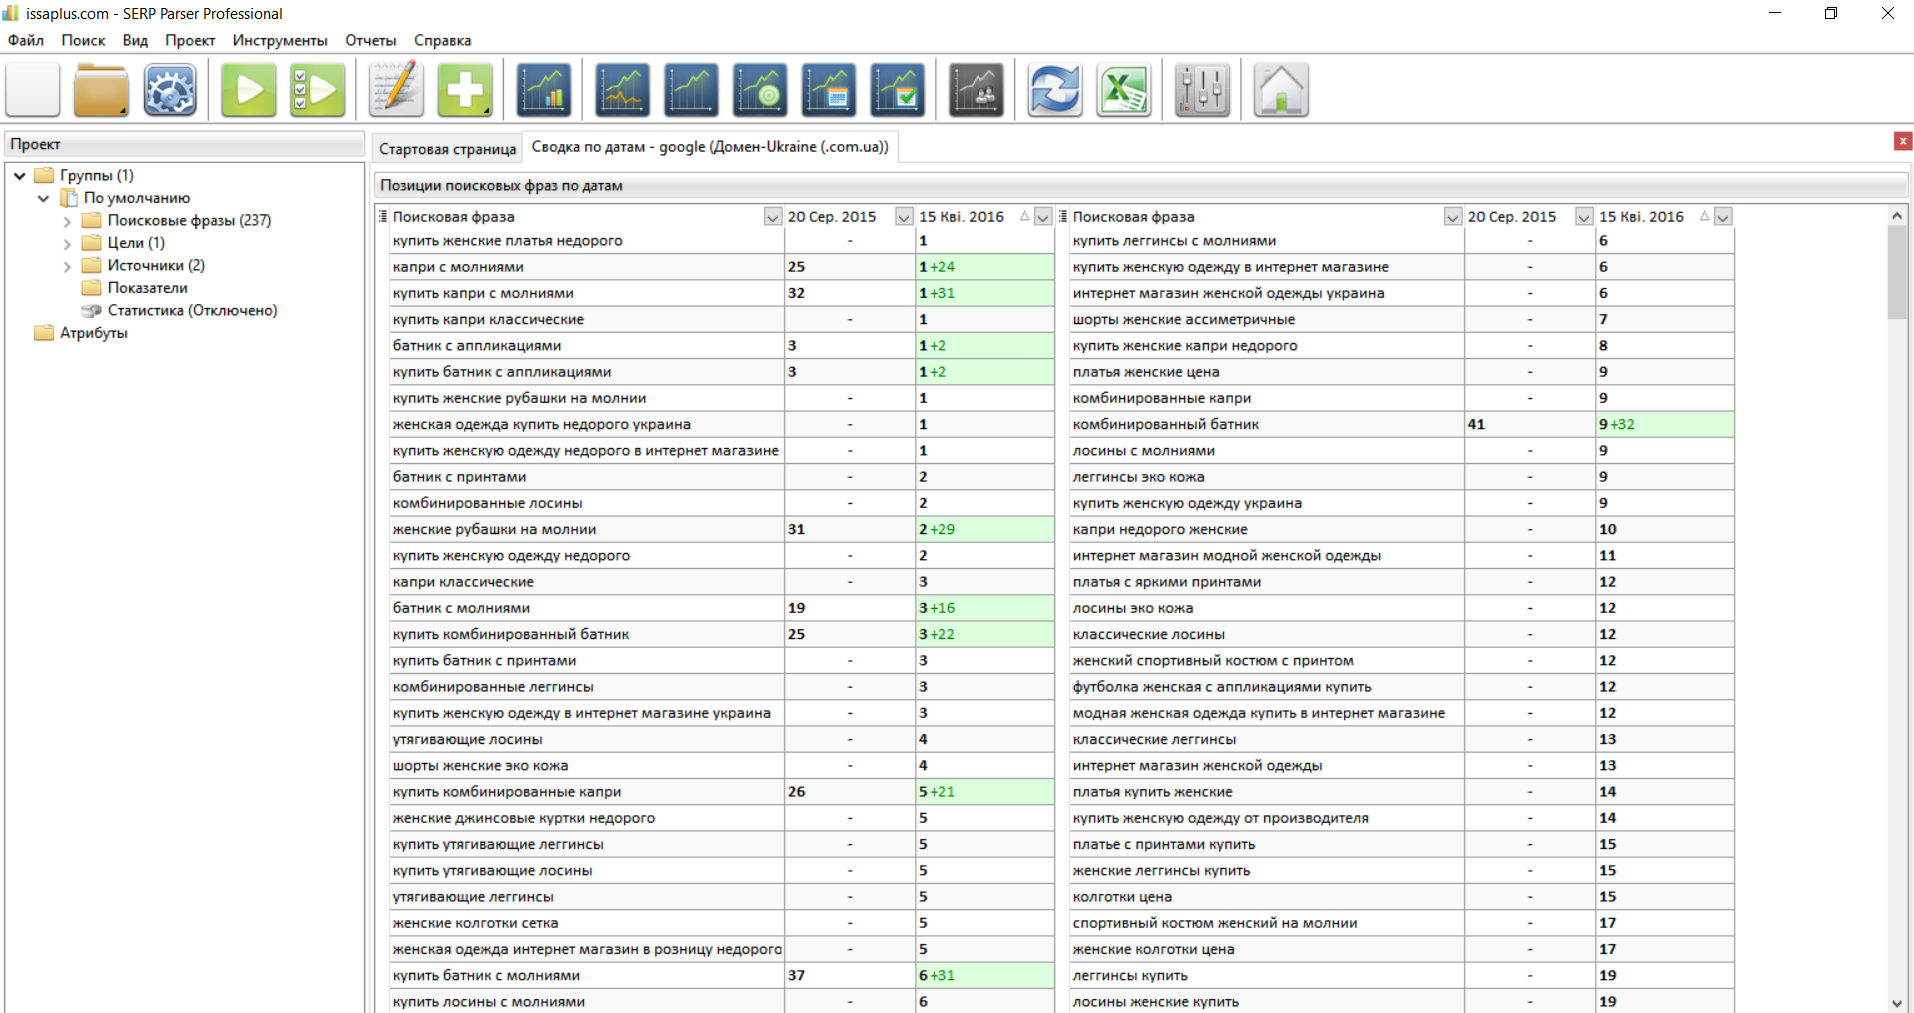
Task: Open left '15 Кві. 2016' column filter dropdown
Action: click(1043, 217)
